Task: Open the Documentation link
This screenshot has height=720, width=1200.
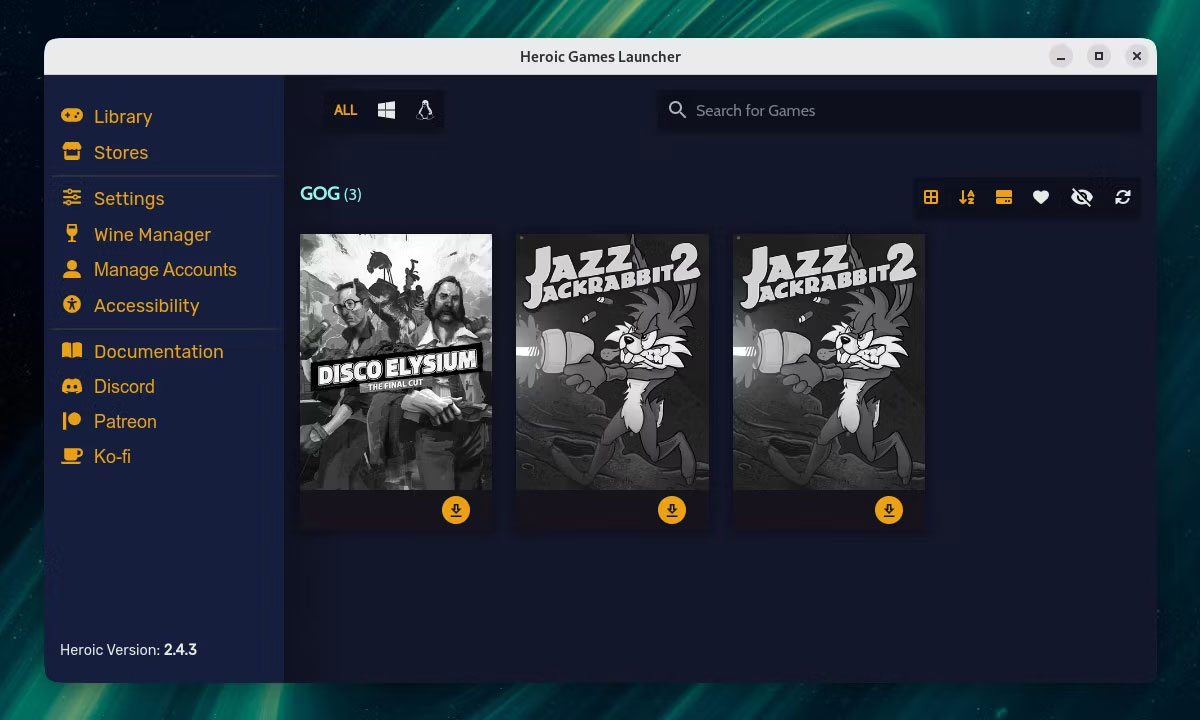Action: point(158,351)
